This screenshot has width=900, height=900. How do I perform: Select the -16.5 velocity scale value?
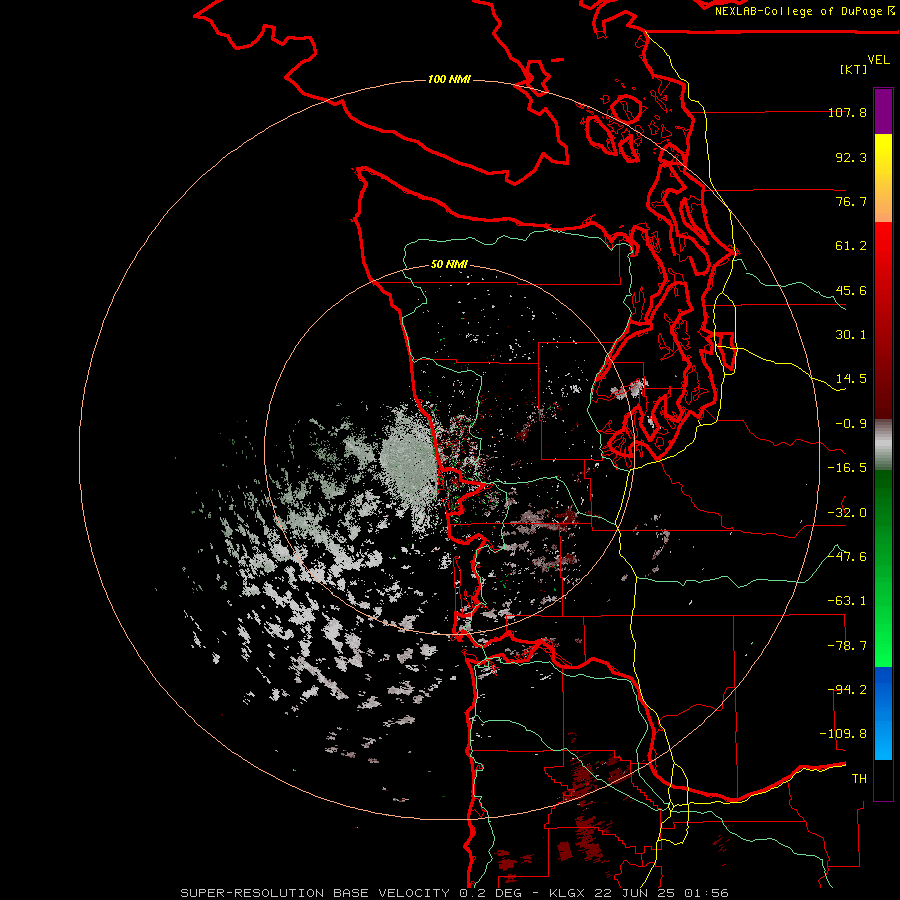tap(847, 468)
